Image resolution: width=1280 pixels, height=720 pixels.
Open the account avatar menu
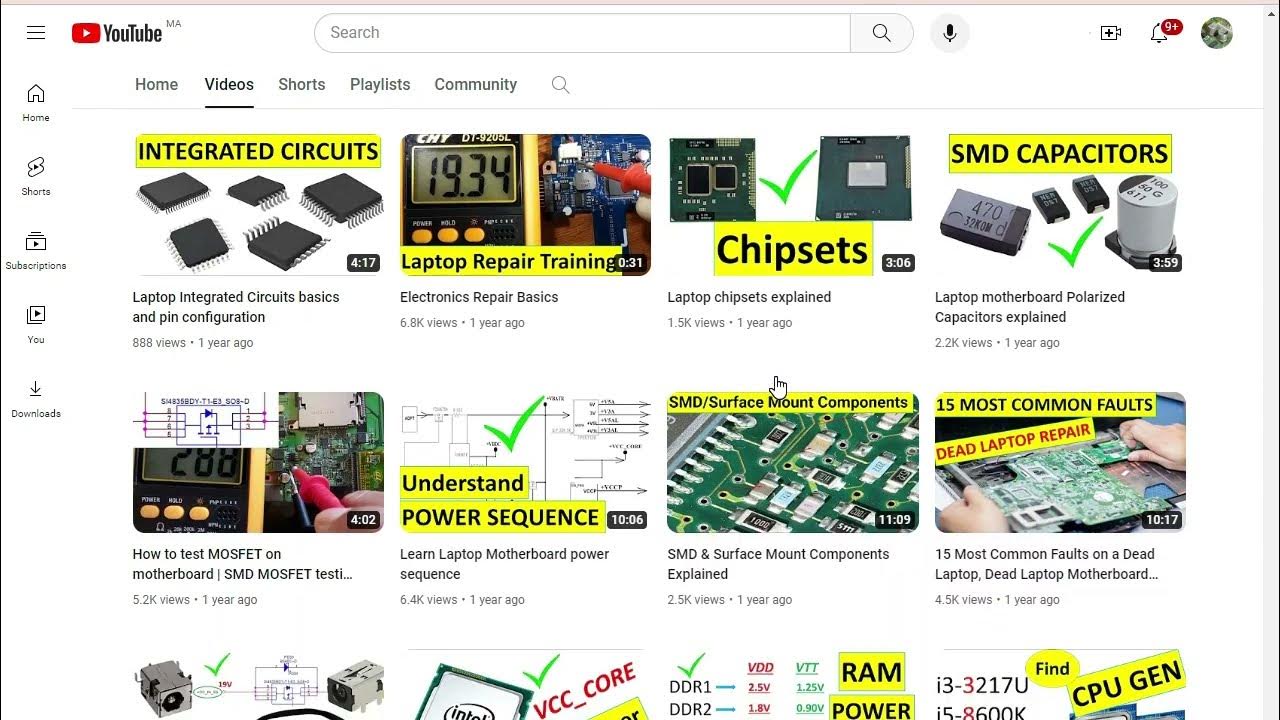[1216, 33]
